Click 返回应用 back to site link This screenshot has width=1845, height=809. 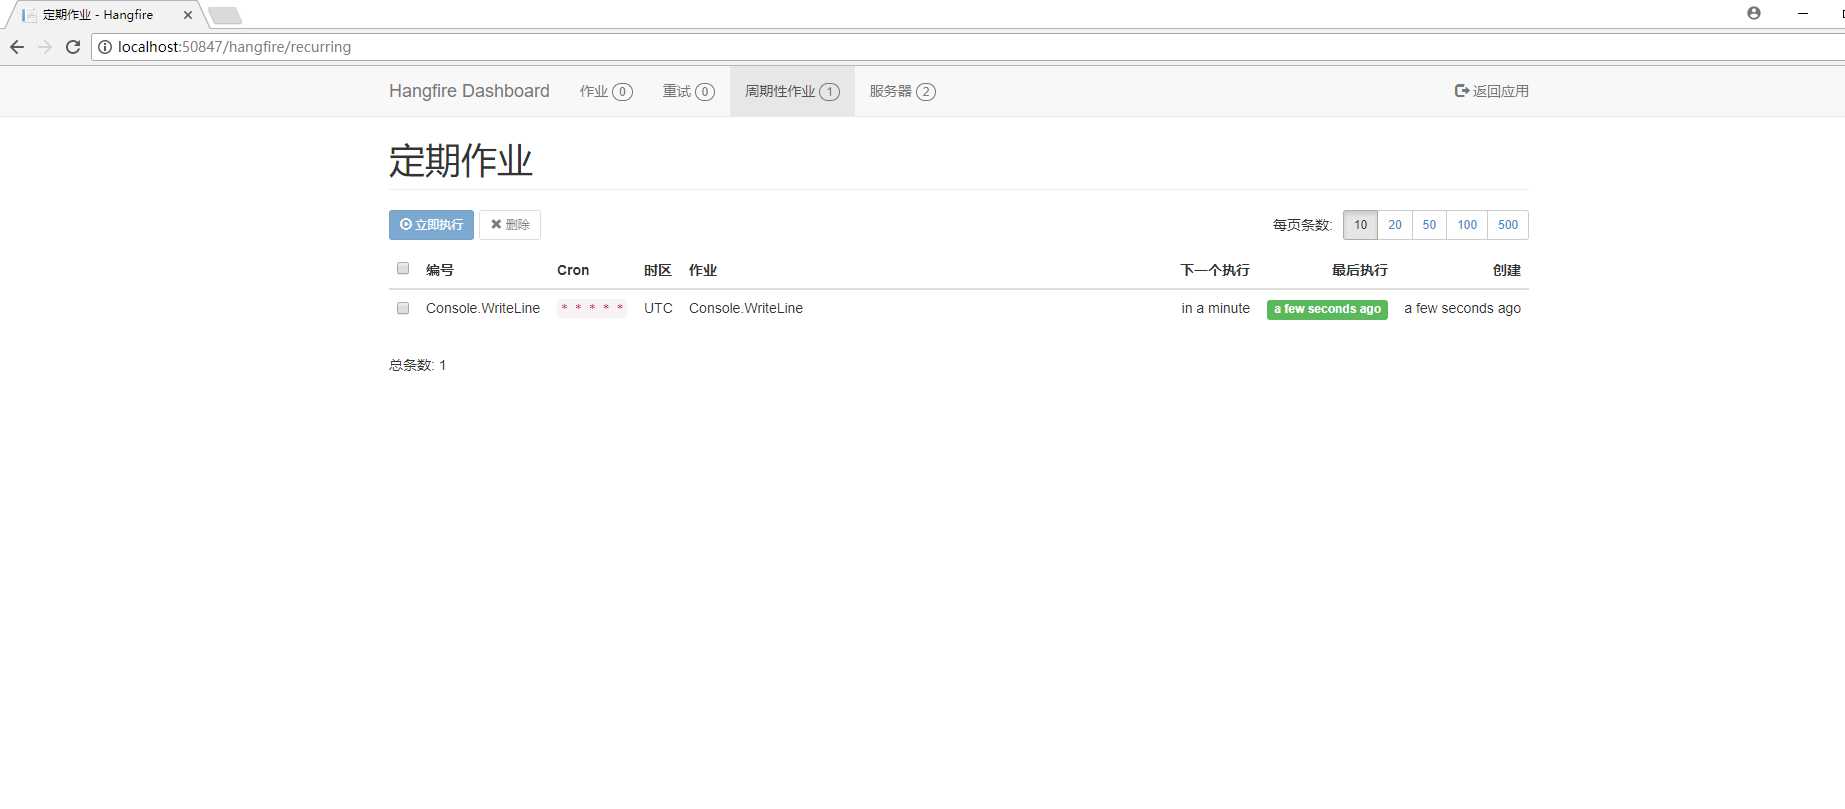1491,91
